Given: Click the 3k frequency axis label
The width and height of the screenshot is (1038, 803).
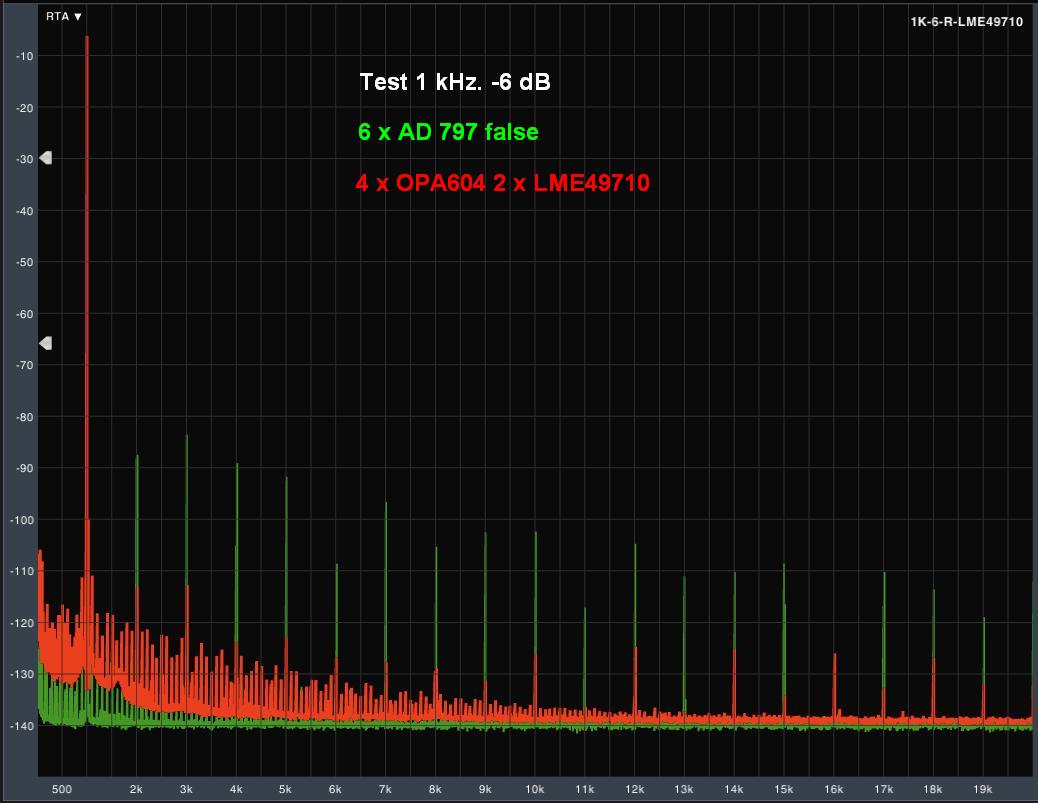Looking at the screenshot, I should [186, 789].
